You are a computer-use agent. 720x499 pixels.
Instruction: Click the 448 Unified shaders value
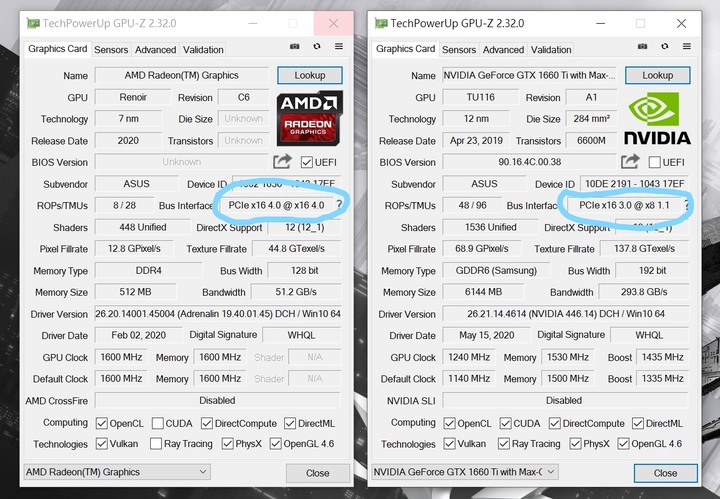[x=143, y=227]
